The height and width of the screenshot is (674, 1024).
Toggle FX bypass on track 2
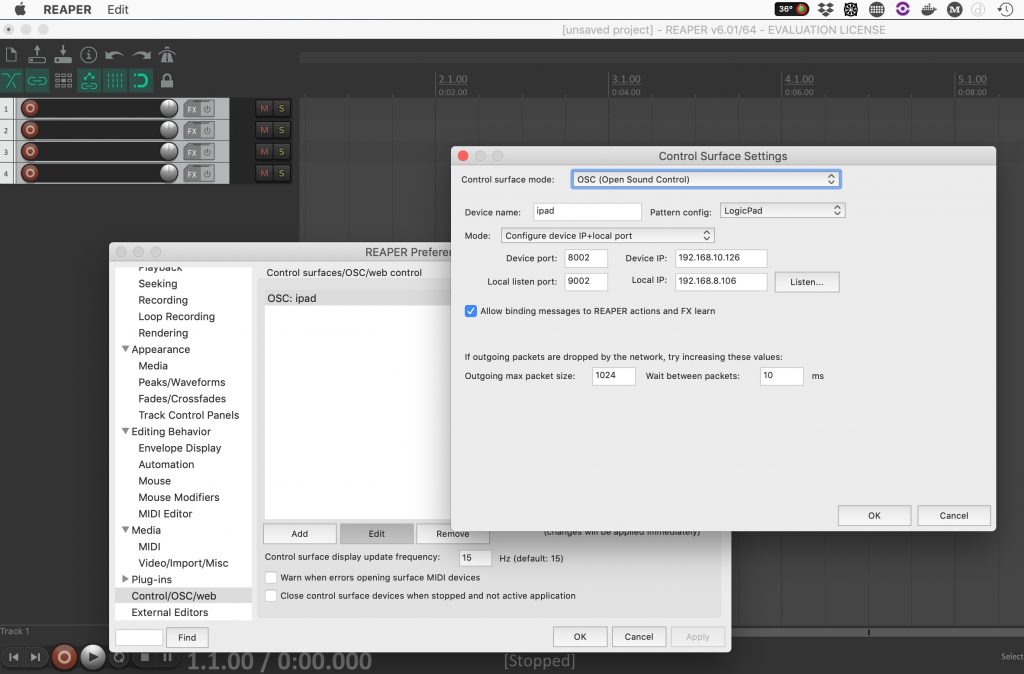pos(207,131)
